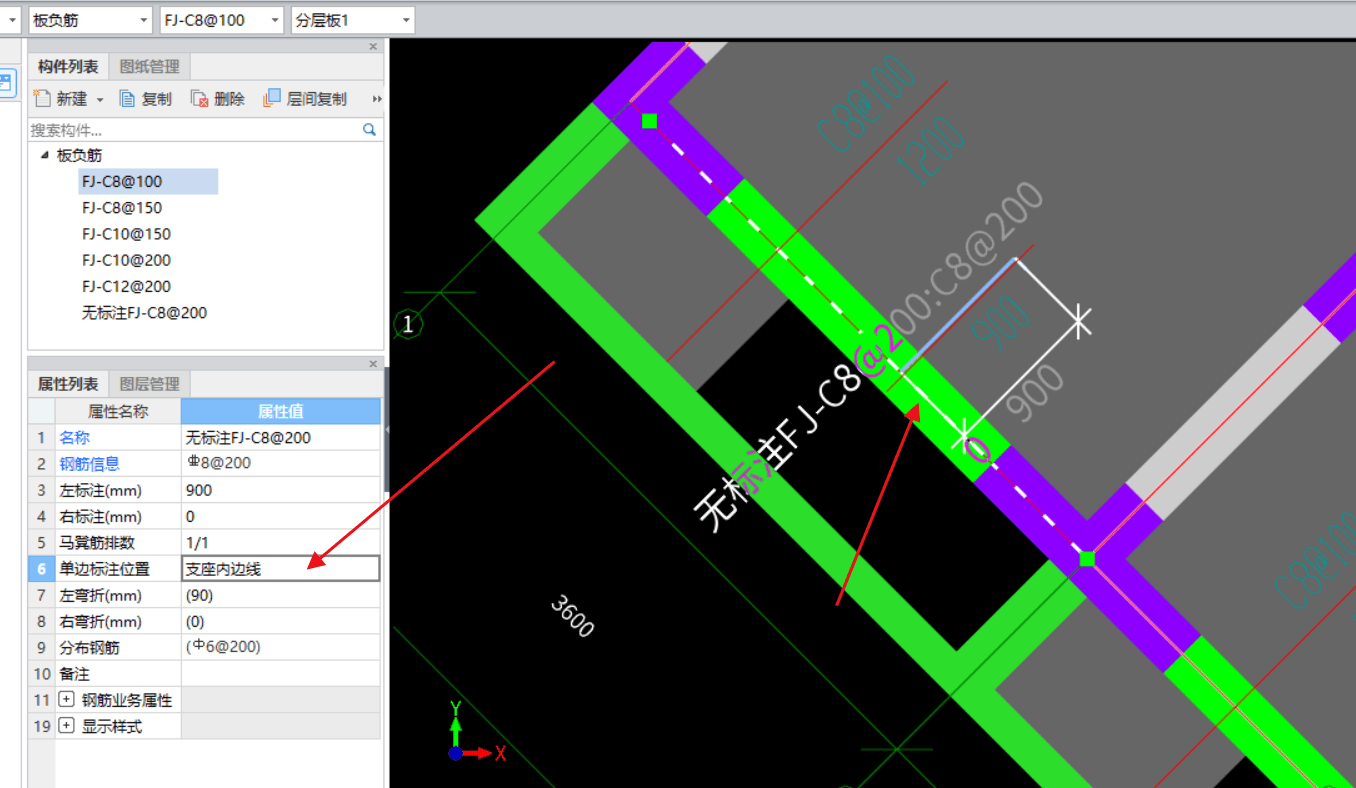Click 分布钢筋 value 6@200 cell
Image resolution: width=1356 pixels, height=788 pixels.
pos(281,647)
